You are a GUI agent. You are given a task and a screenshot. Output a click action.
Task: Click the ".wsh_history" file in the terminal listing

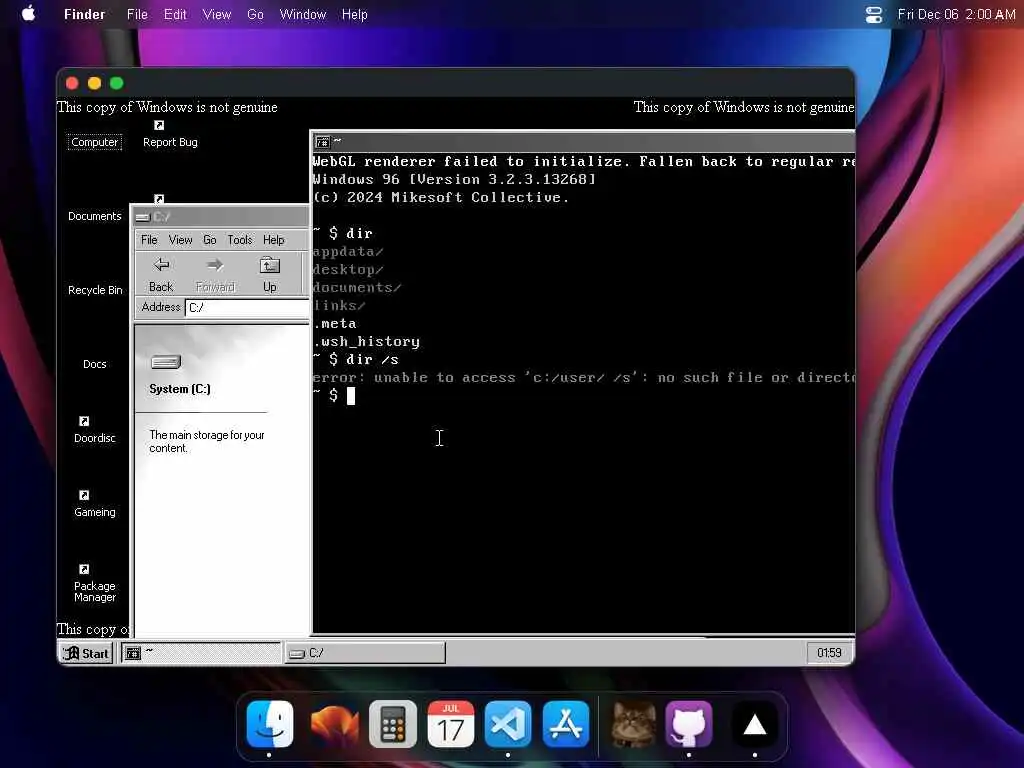pos(366,341)
